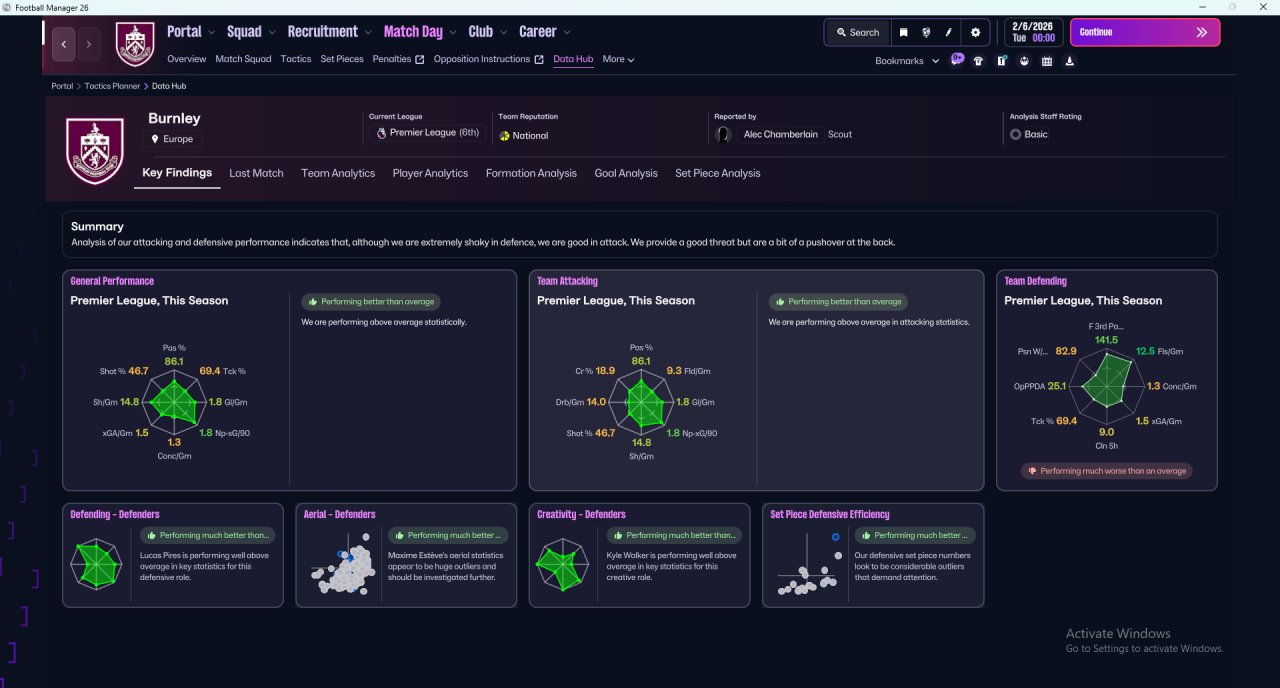Open the Set Piece Defensive Efficiency card
Screen dimensions: 1280x688
tap(873, 555)
